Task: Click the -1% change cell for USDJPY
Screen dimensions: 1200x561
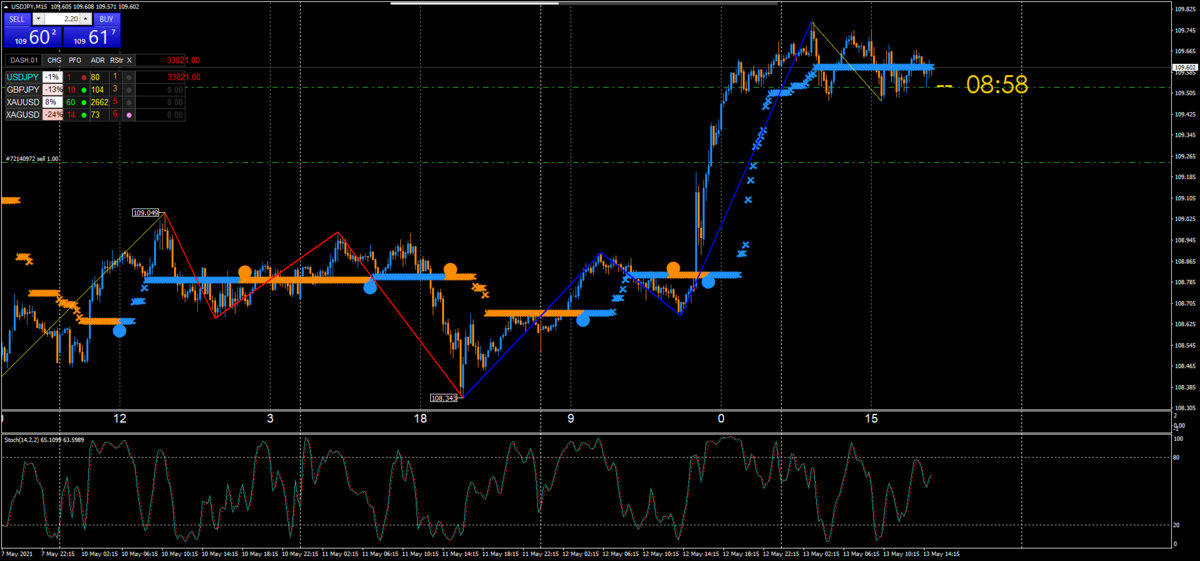Action: (x=52, y=77)
